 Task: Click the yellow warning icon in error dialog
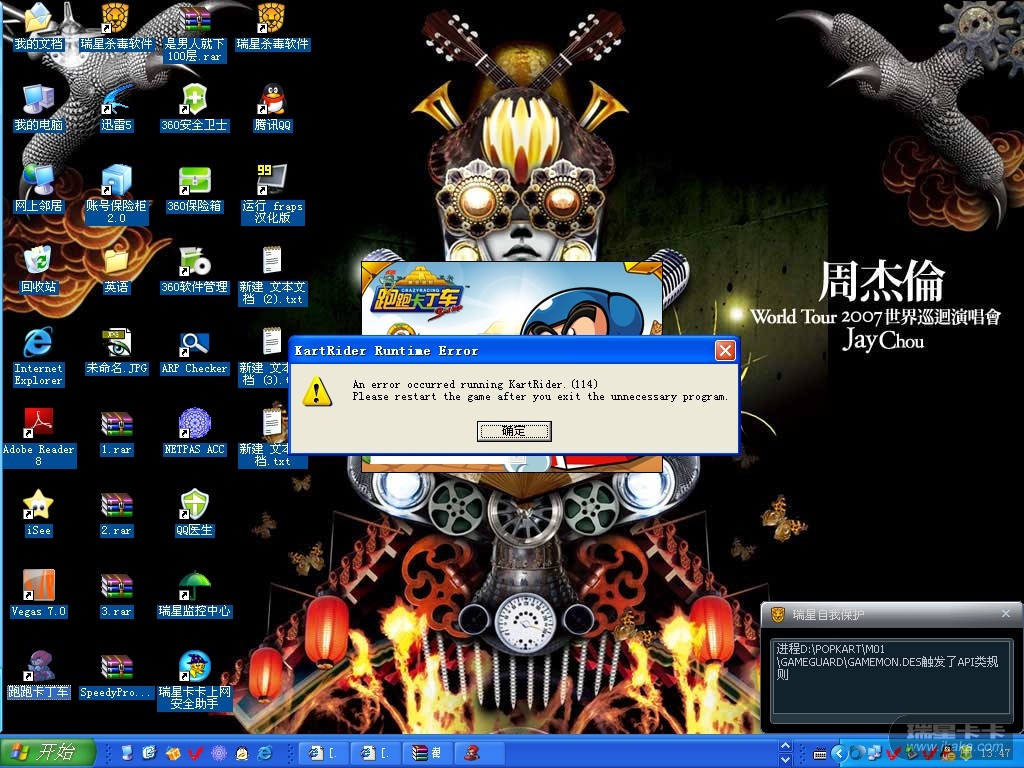[x=317, y=391]
